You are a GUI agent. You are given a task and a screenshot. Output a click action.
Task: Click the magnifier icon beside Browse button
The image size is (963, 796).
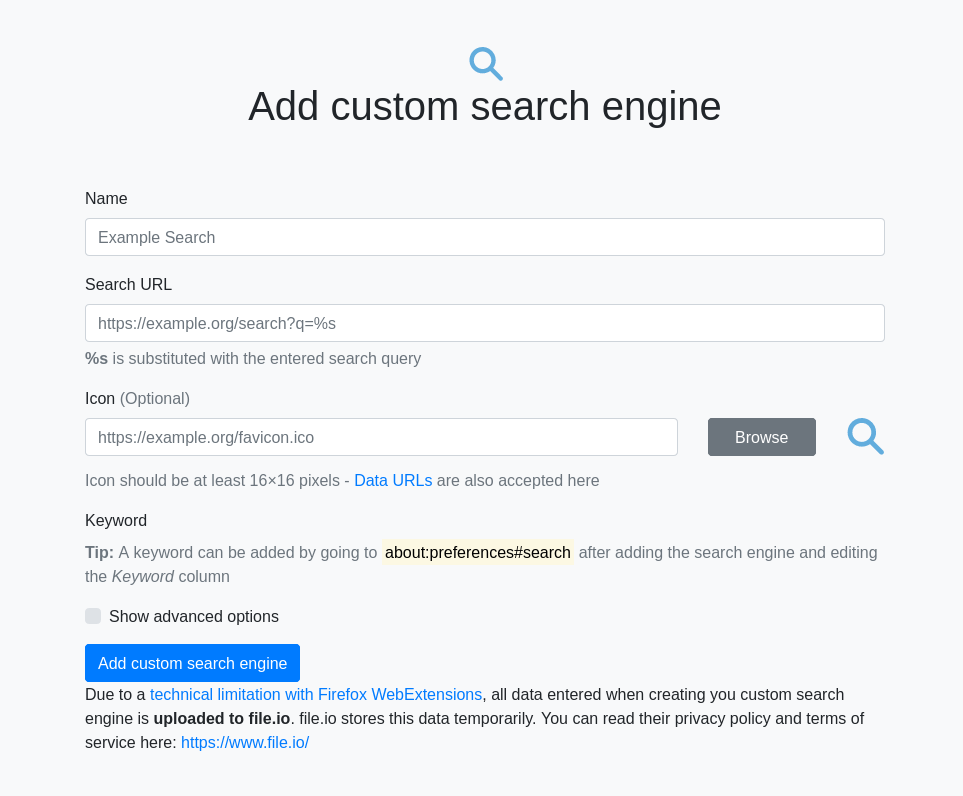click(864, 437)
